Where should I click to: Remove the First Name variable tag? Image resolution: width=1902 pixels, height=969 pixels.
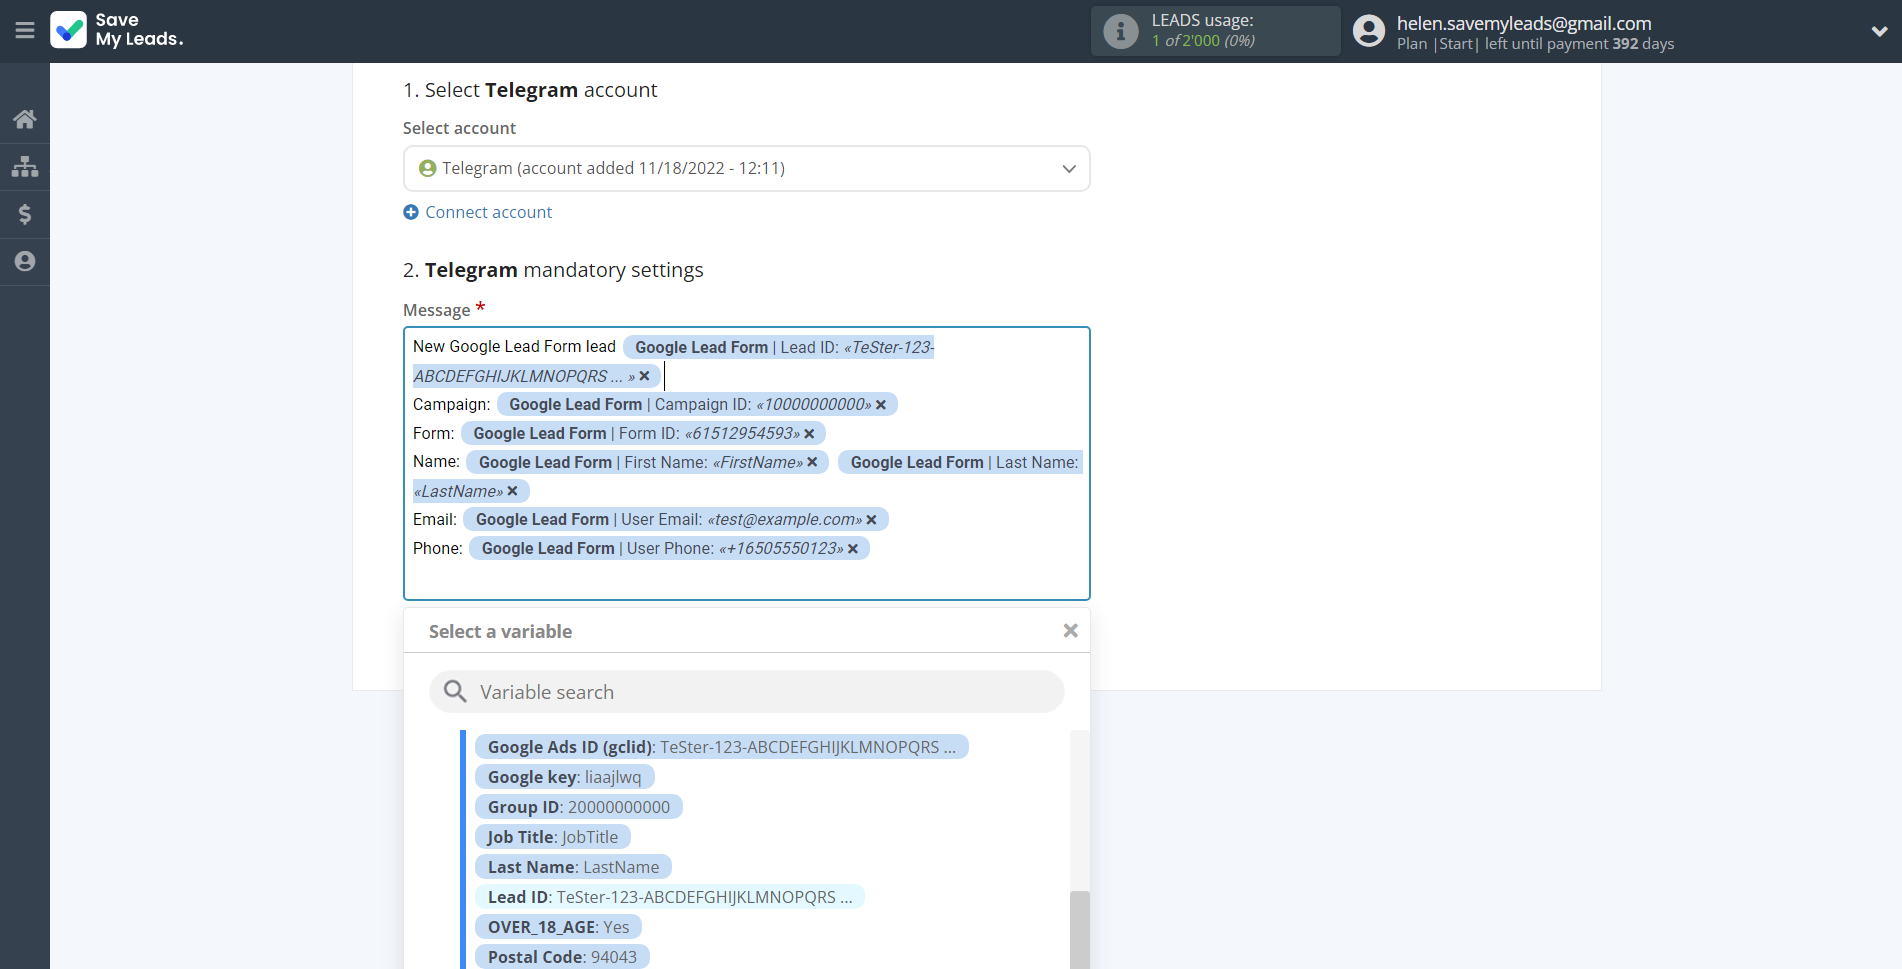(x=812, y=462)
